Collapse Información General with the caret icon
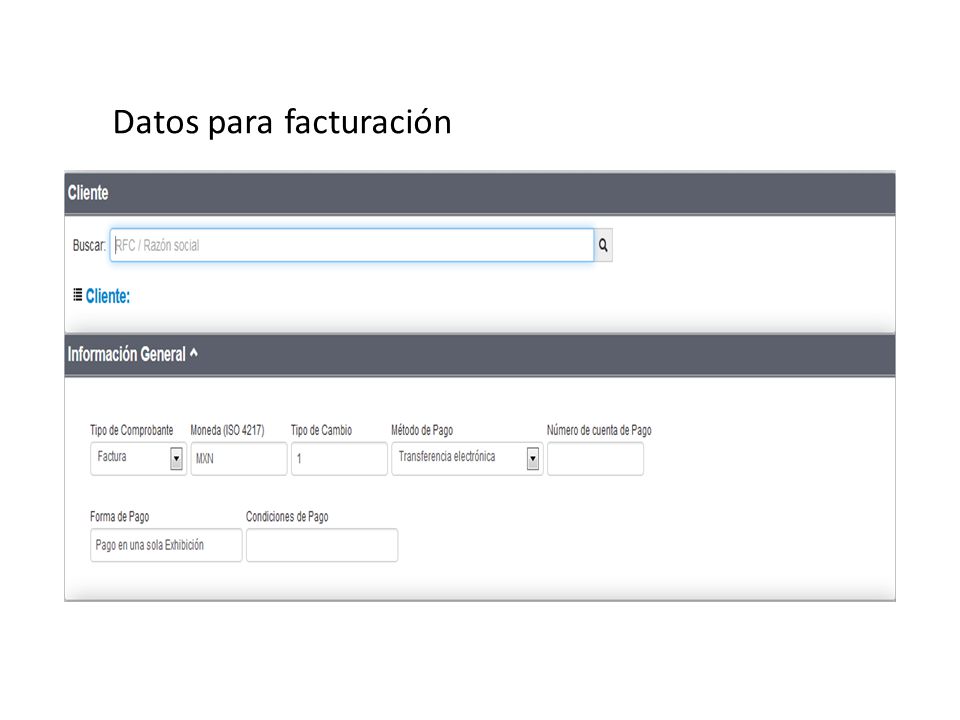 pyautogui.click(x=193, y=353)
